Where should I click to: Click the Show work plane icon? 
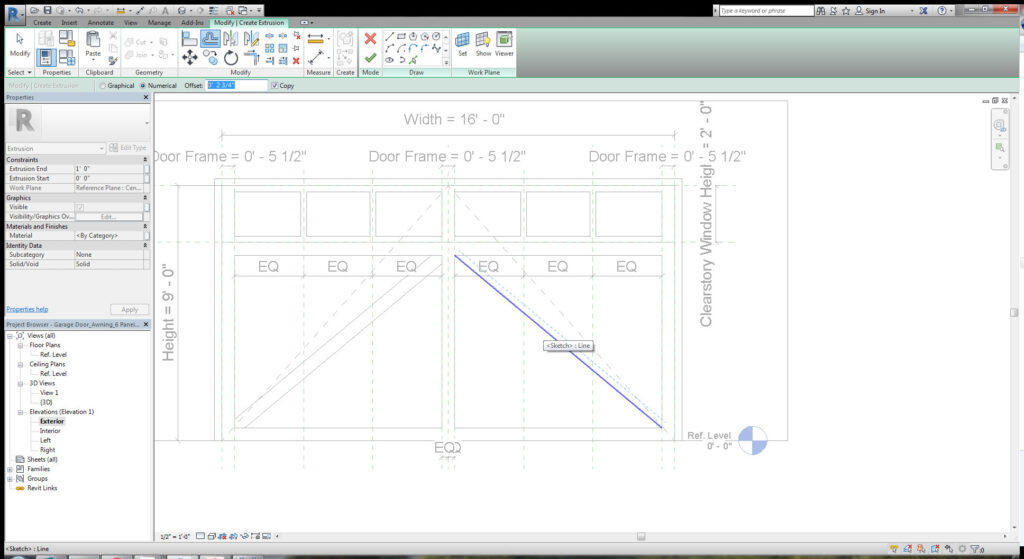483,43
